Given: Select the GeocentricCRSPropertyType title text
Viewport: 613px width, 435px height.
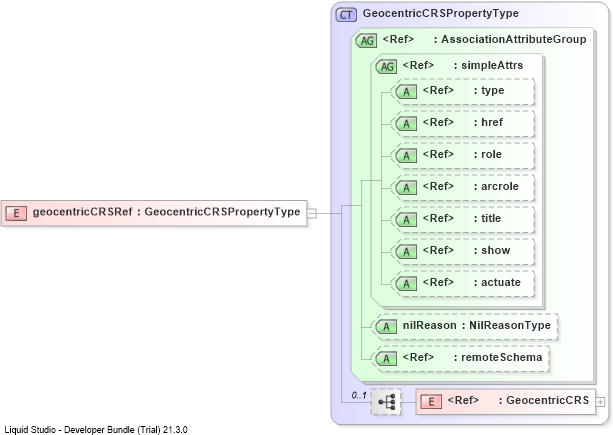Looking at the screenshot, I should [441, 13].
